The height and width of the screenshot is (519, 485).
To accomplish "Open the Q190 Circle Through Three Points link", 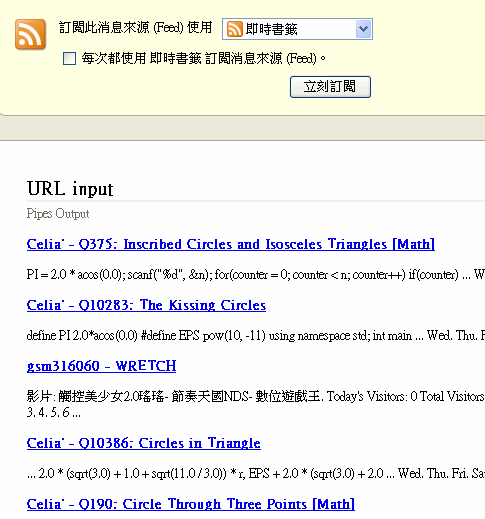I will [x=191, y=504].
